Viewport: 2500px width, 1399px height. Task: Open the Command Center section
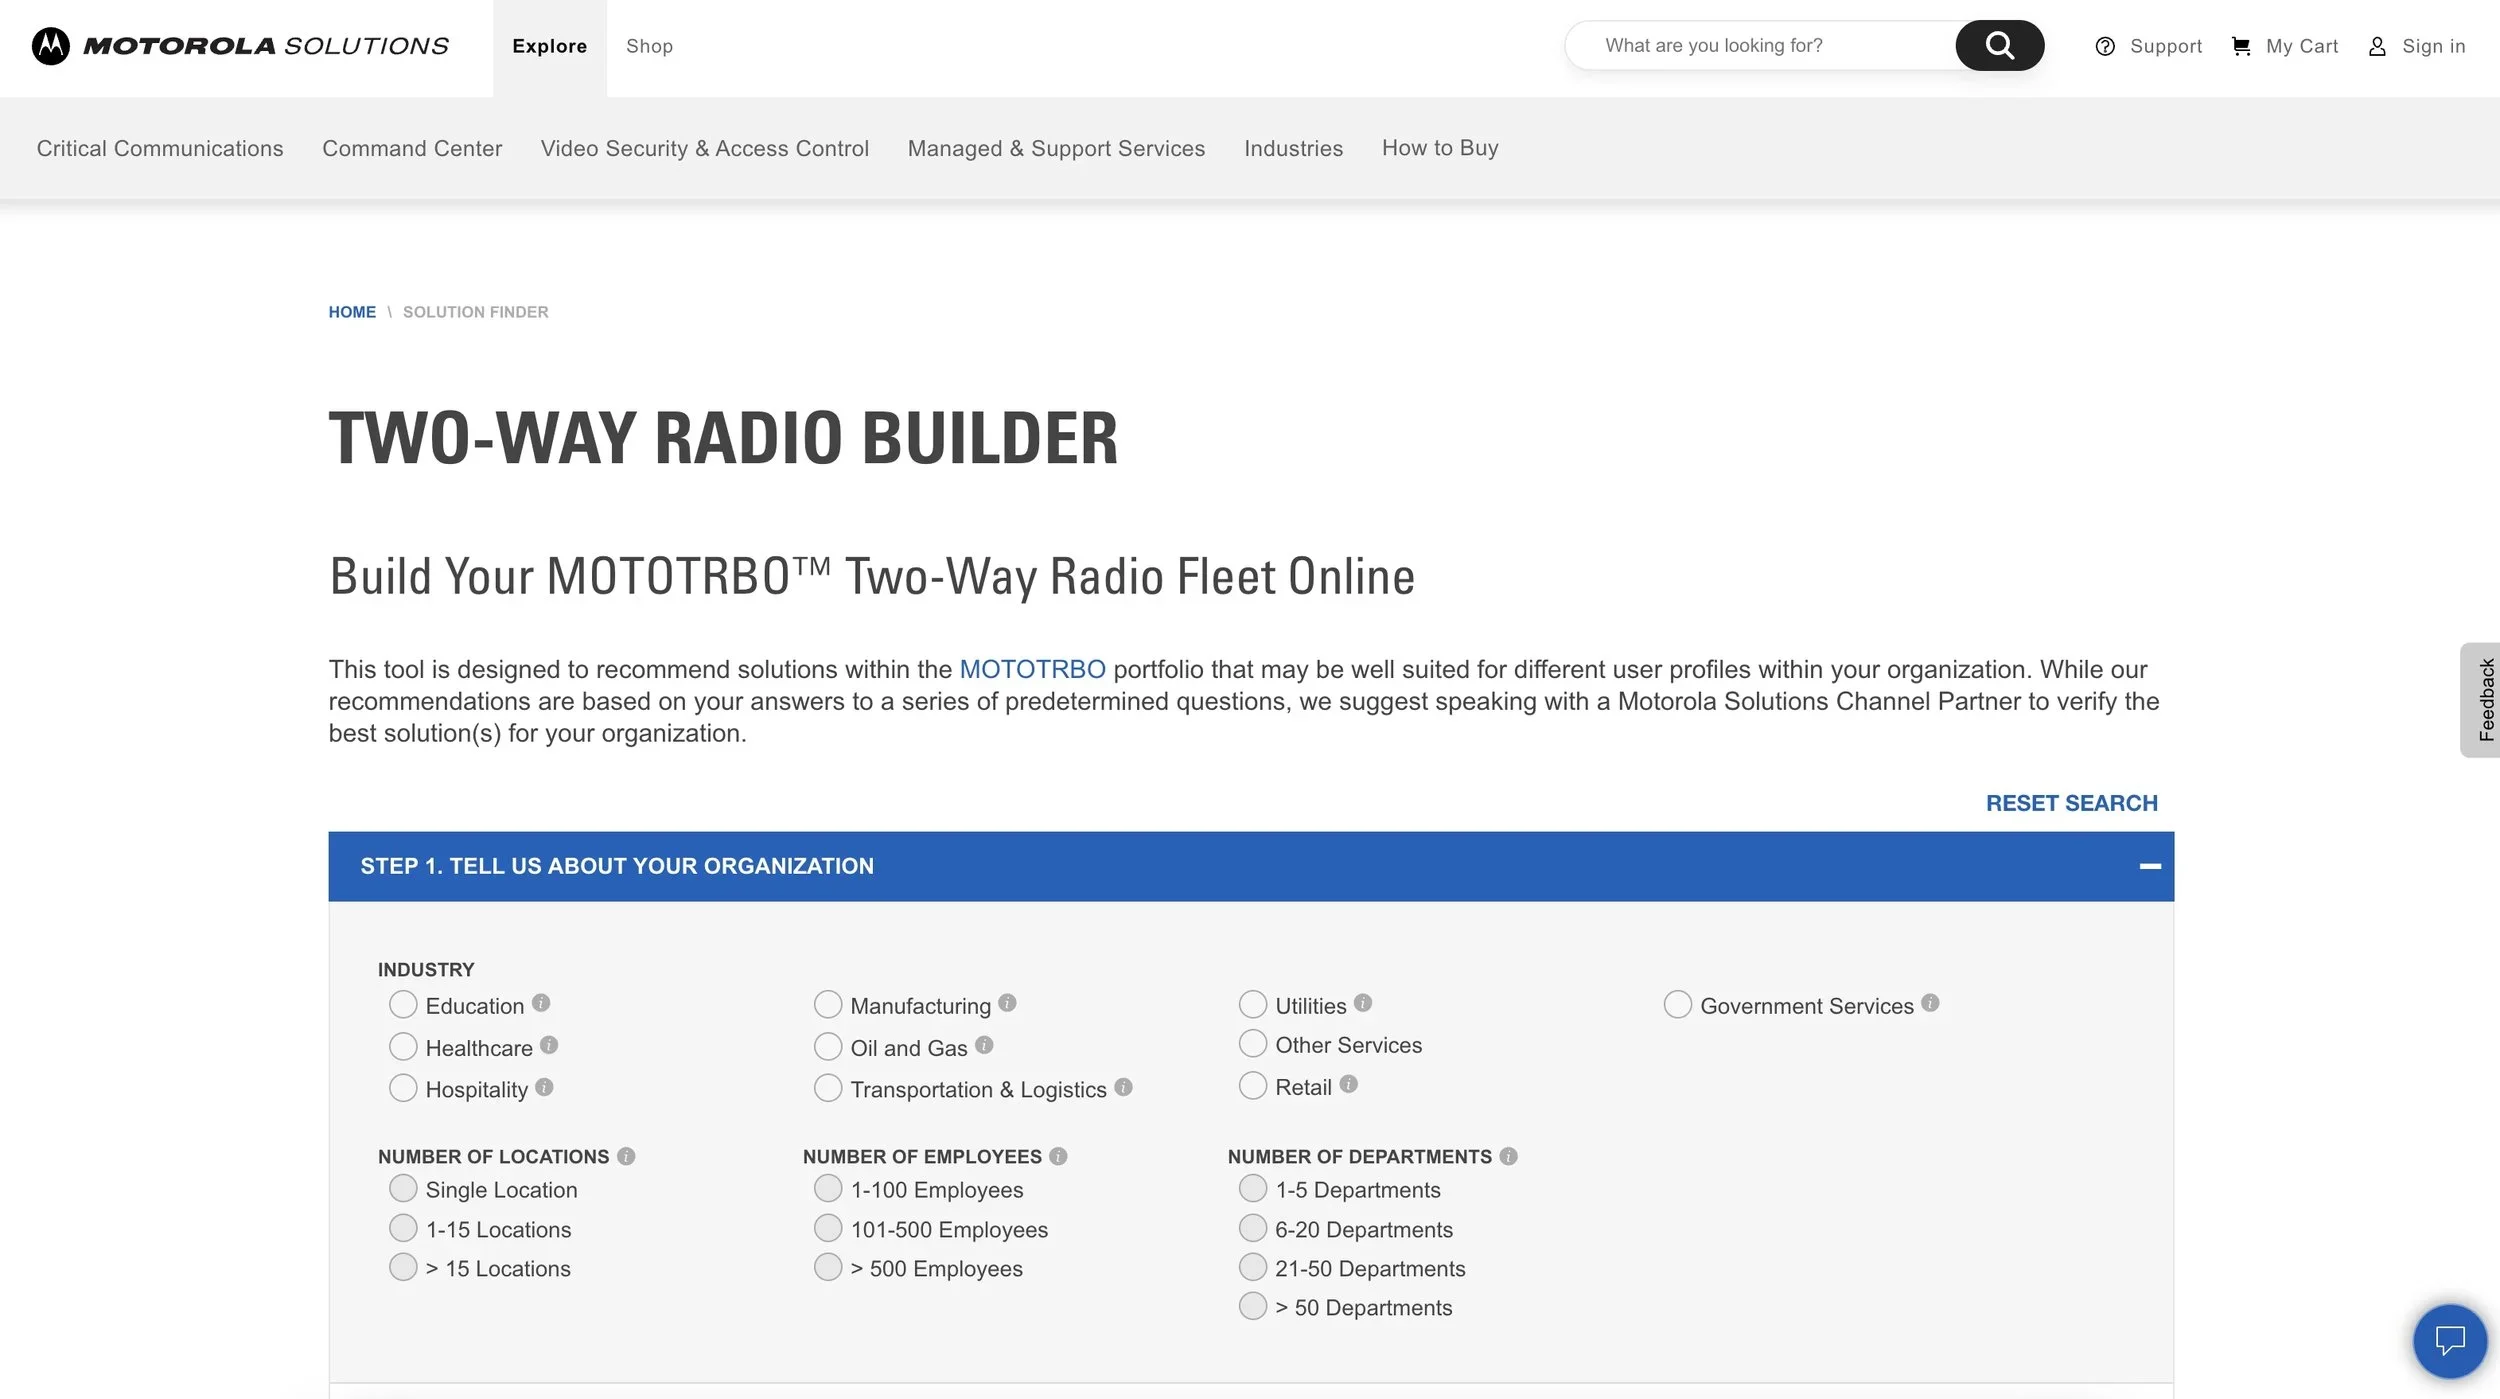click(412, 148)
